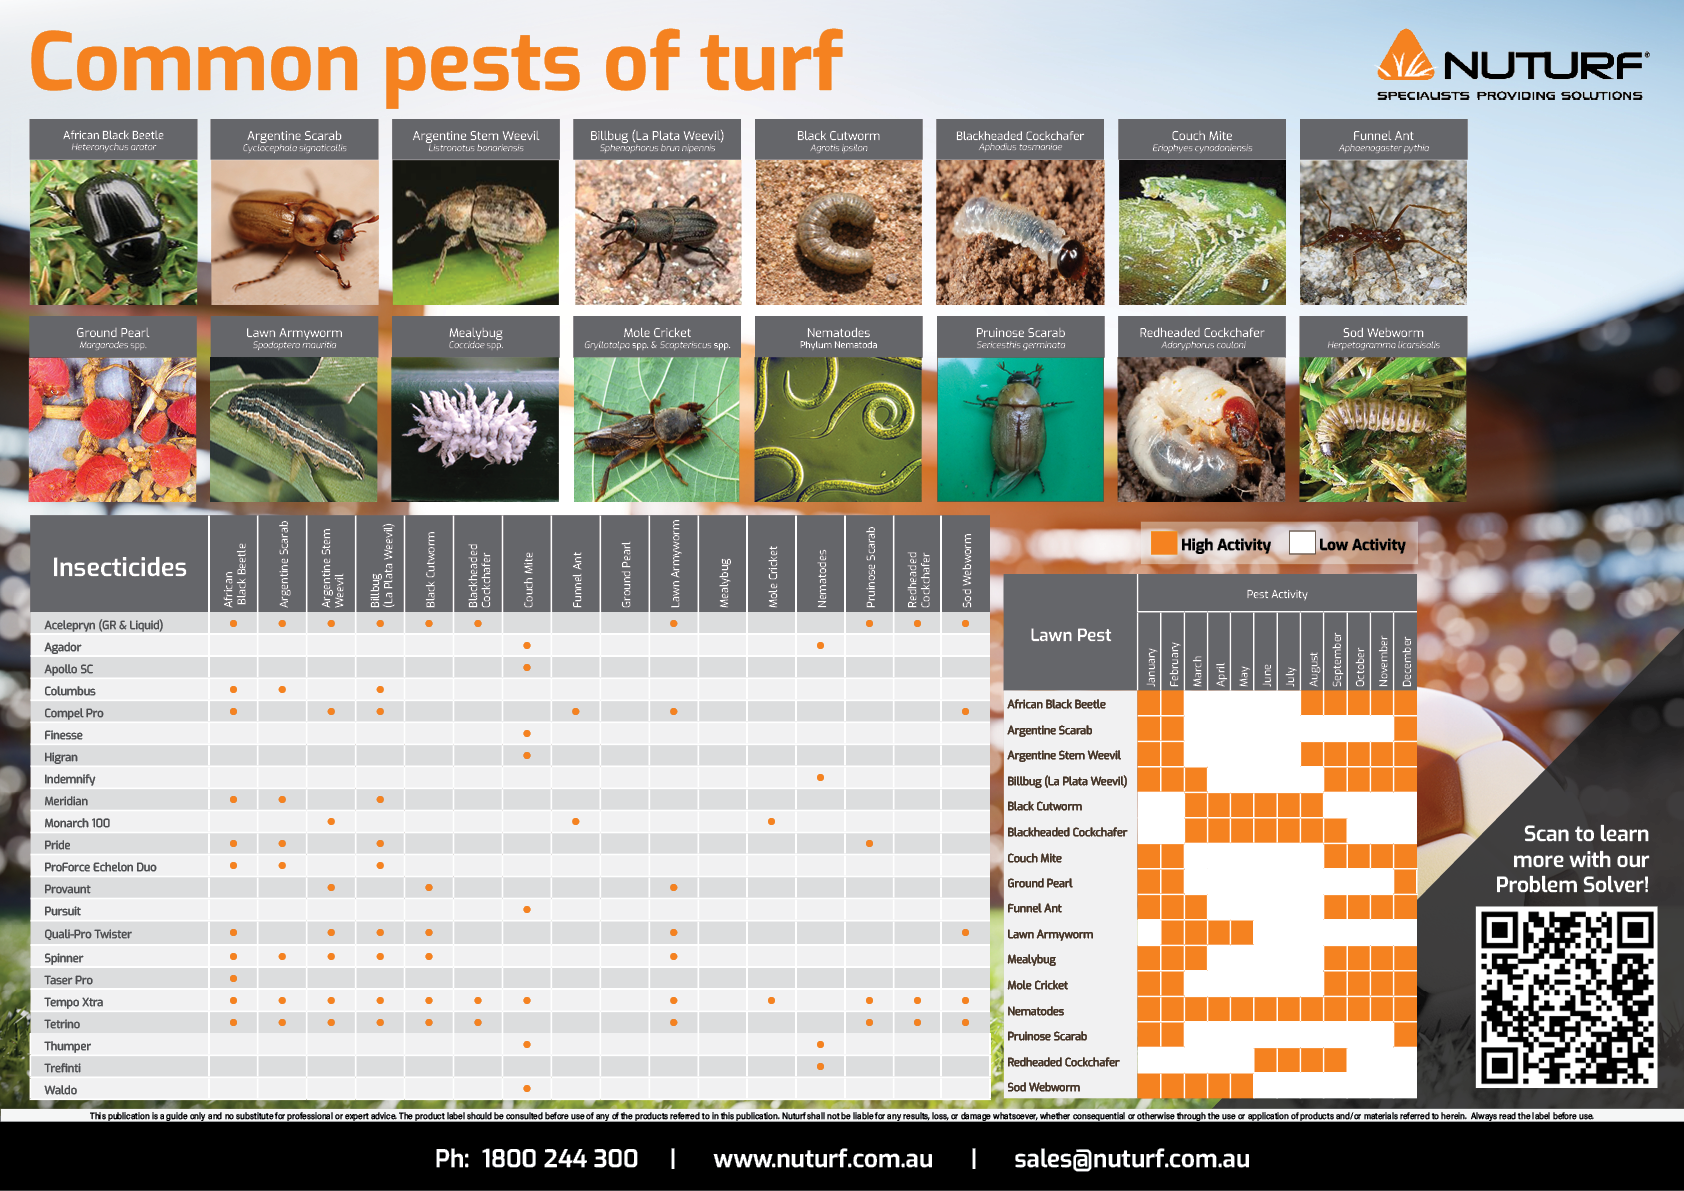1684x1191 pixels.
Task: Select the Pruinose Scarab photo
Action: (1020, 429)
